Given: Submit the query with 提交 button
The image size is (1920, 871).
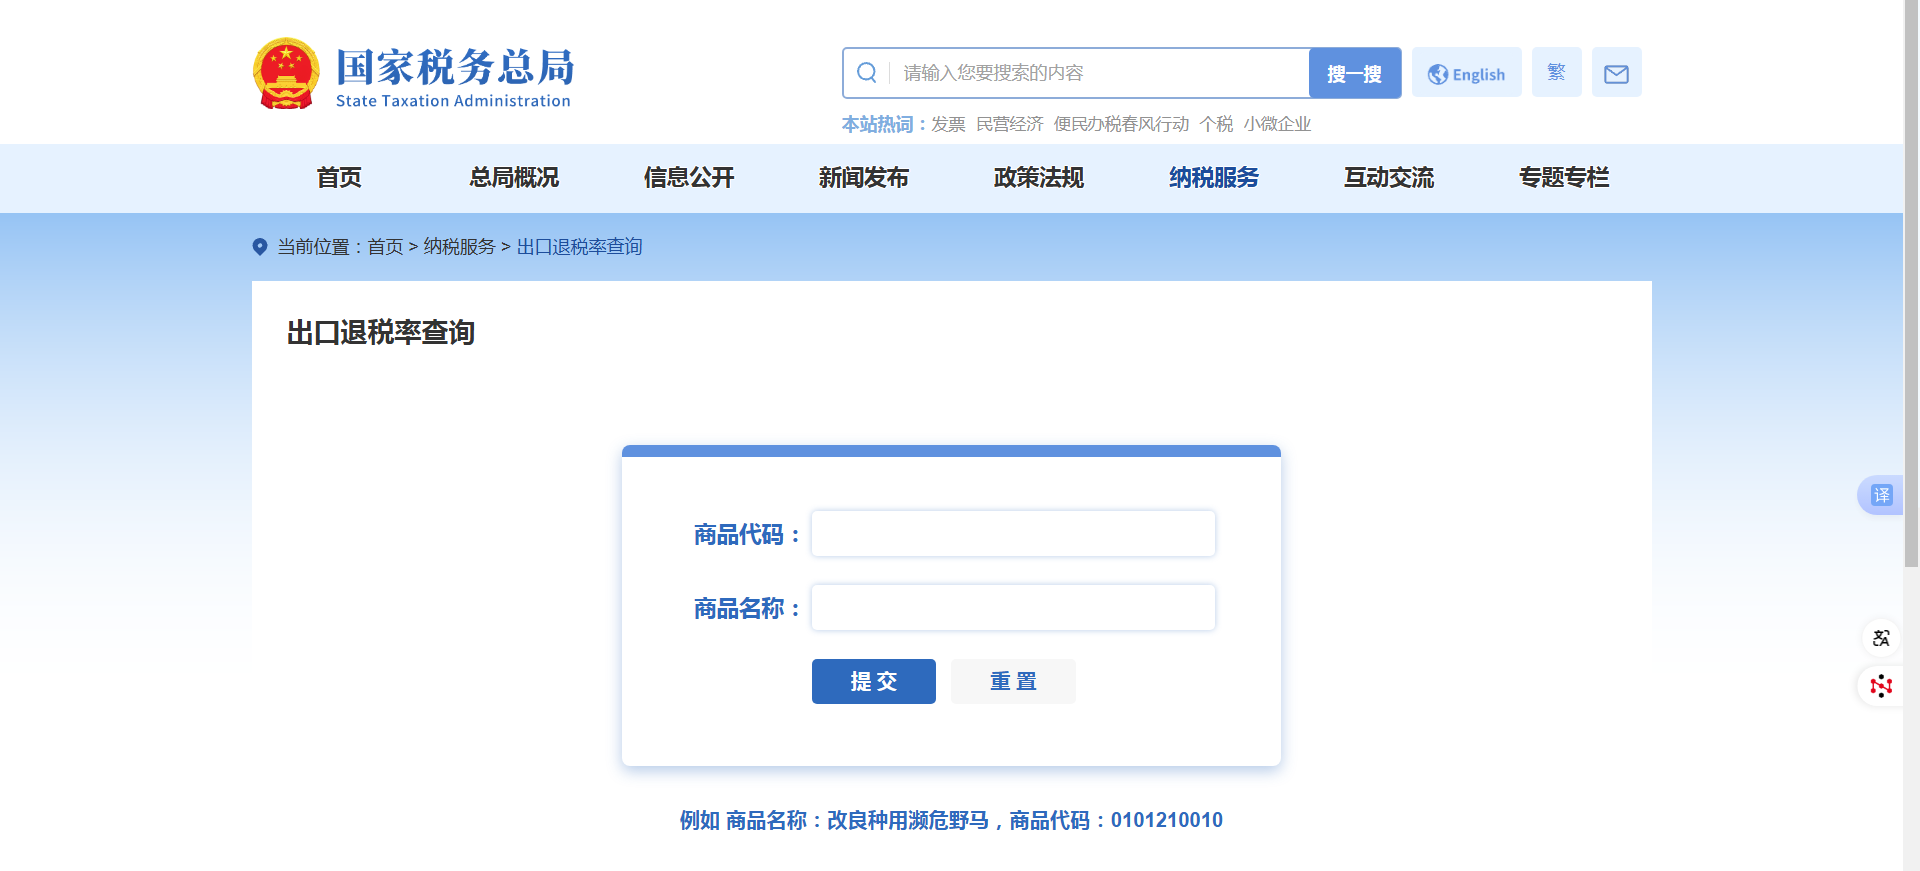Looking at the screenshot, I should (873, 681).
